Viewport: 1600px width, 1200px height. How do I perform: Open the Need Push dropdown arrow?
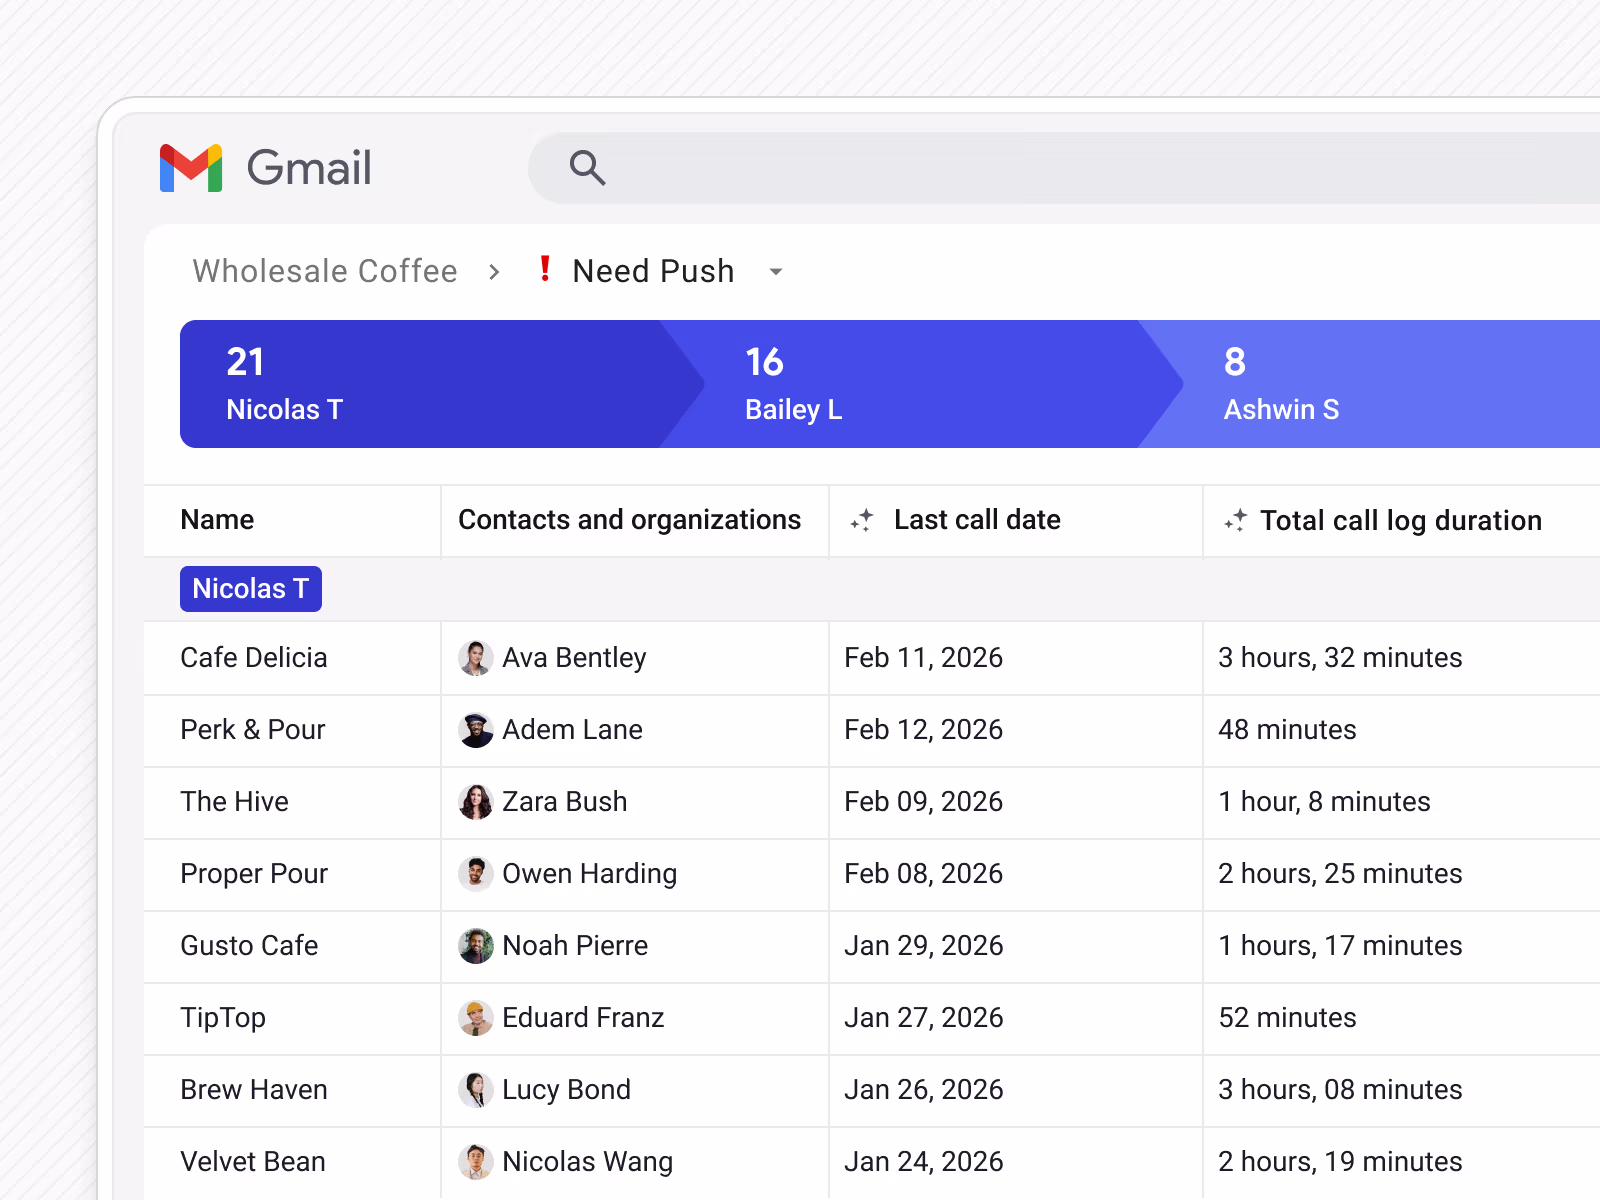click(x=776, y=272)
